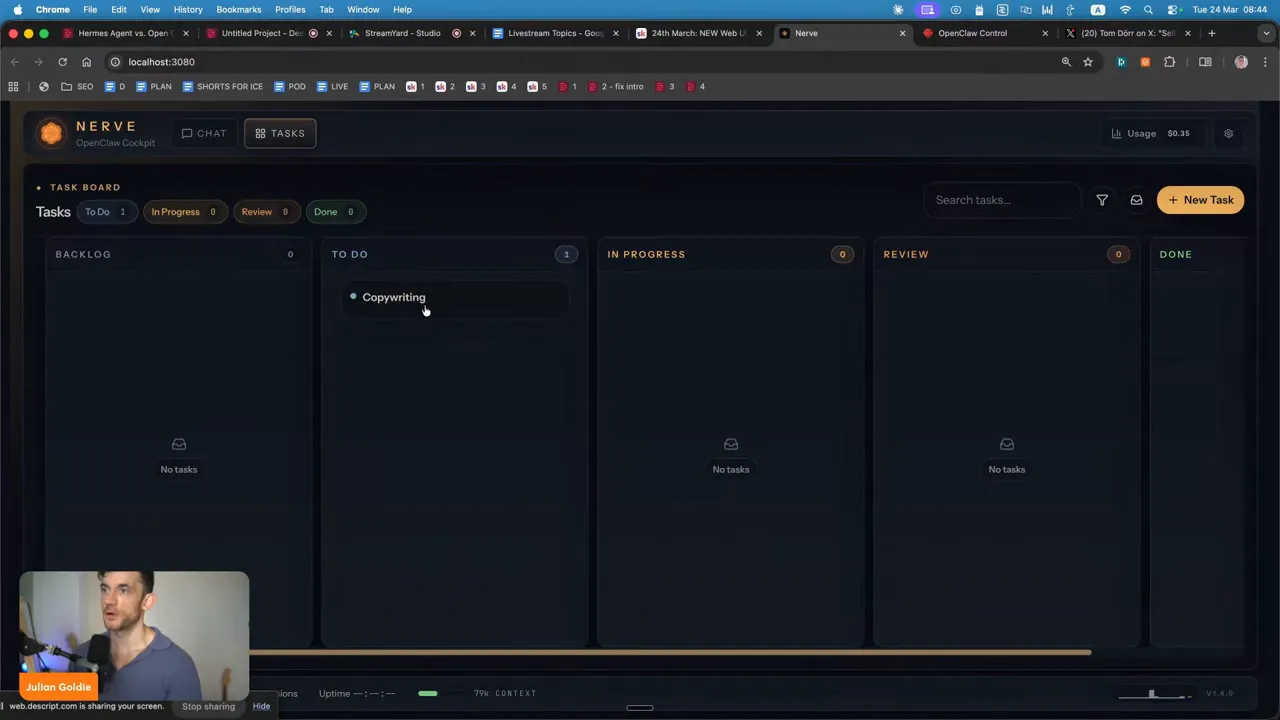Focus the Search tasks input field
1280x720 pixels.
tap(1002, 200)
